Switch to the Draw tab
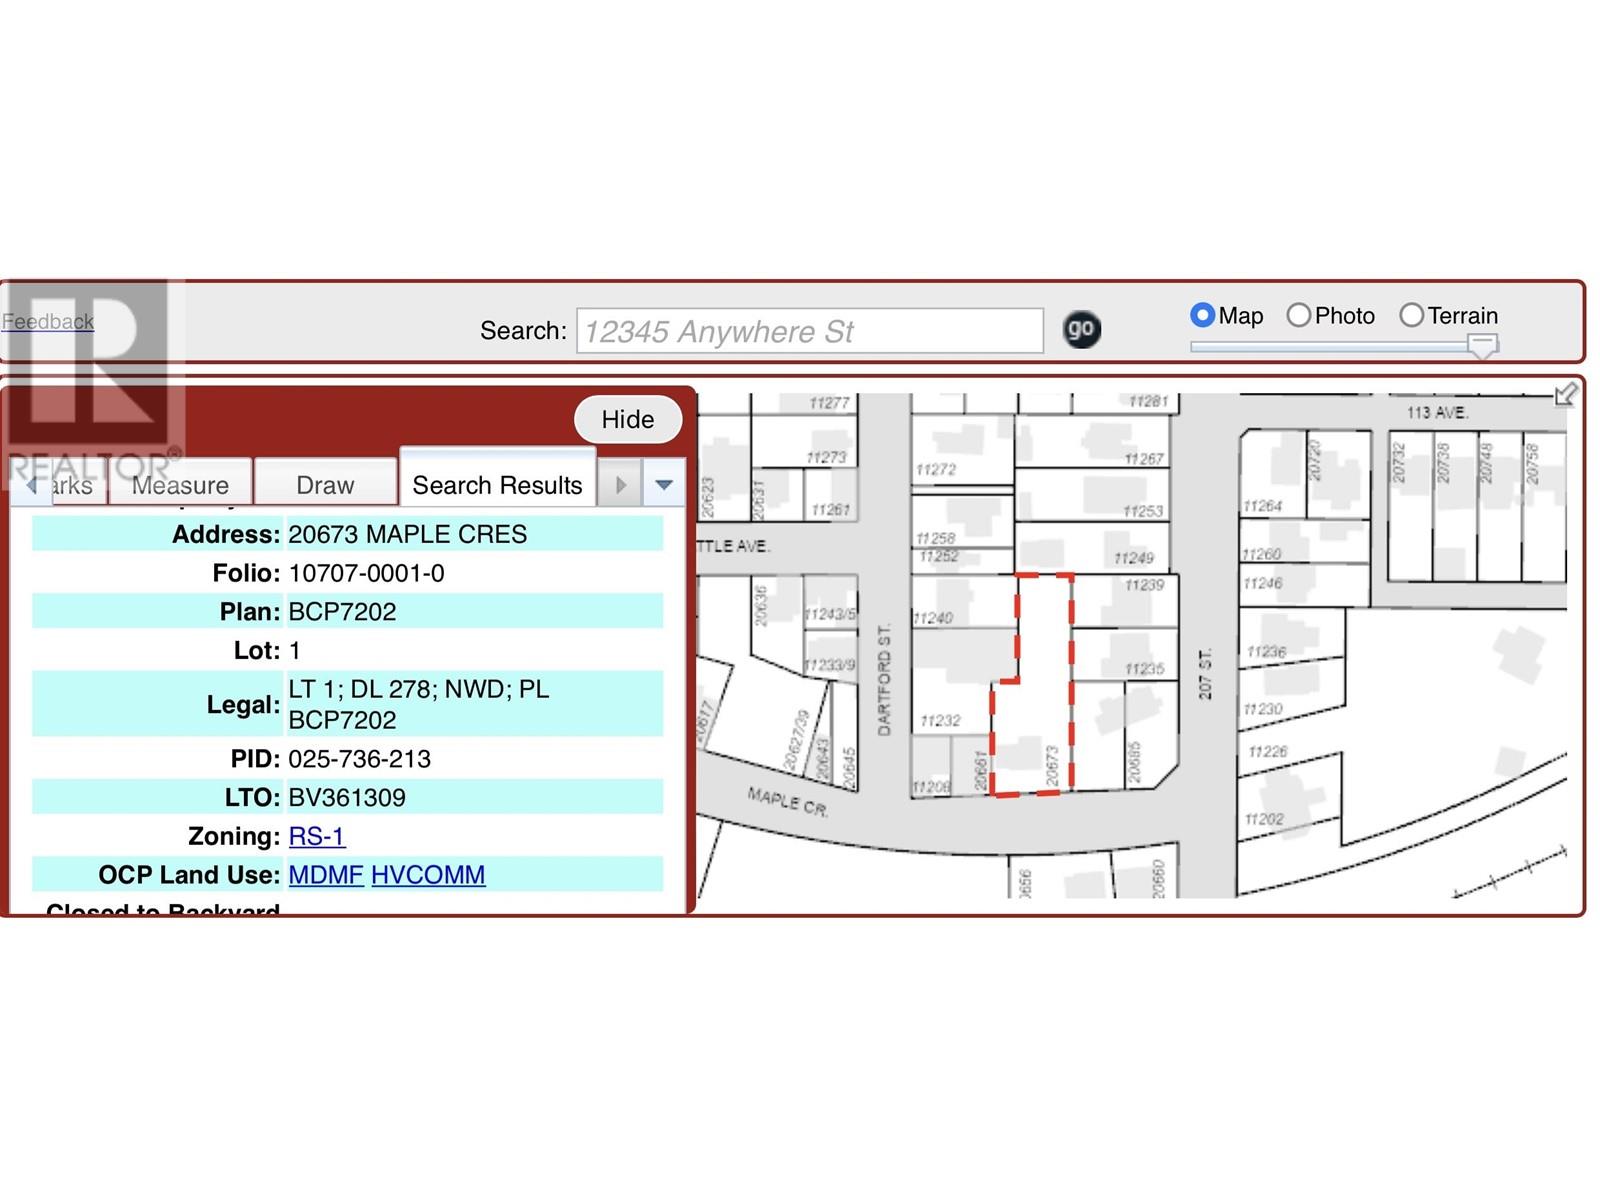The height and width of the screenshot is (1200, 1600). point(325,485)
